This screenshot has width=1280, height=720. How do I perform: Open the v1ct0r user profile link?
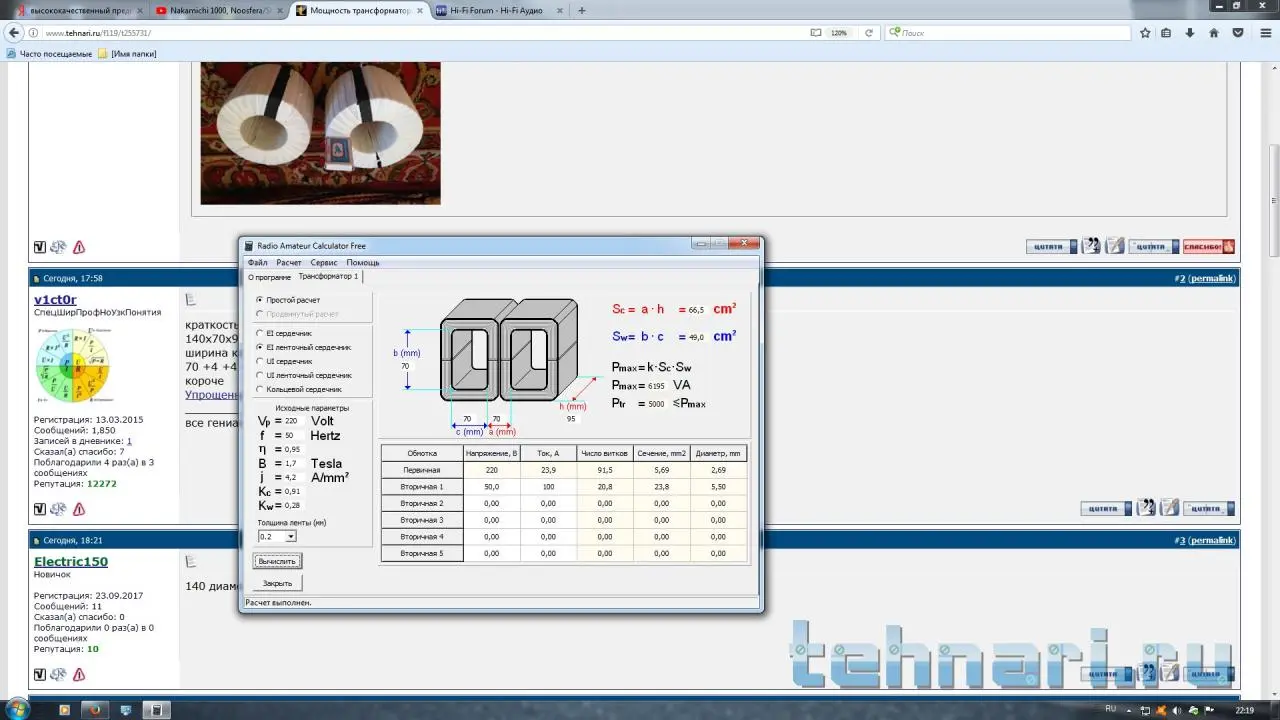(55, 300)
